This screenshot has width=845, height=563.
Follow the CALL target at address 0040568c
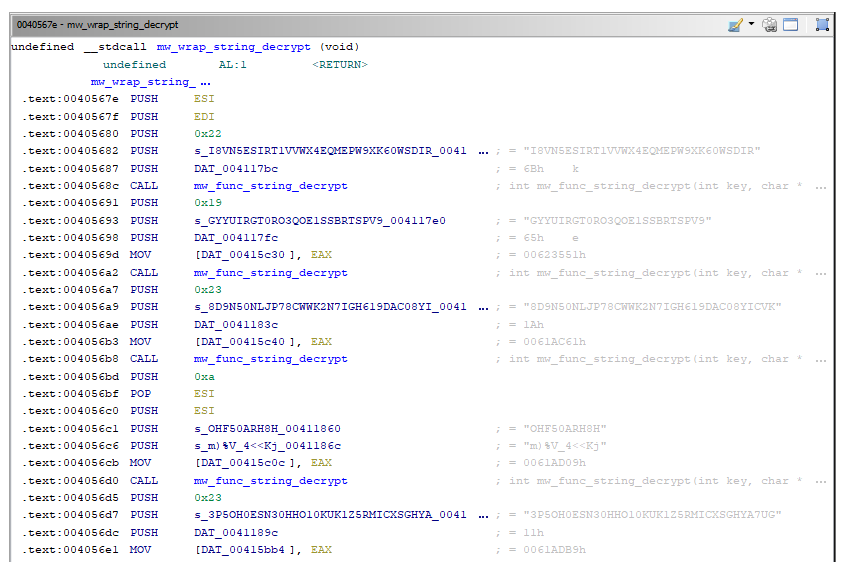[270, 186]
